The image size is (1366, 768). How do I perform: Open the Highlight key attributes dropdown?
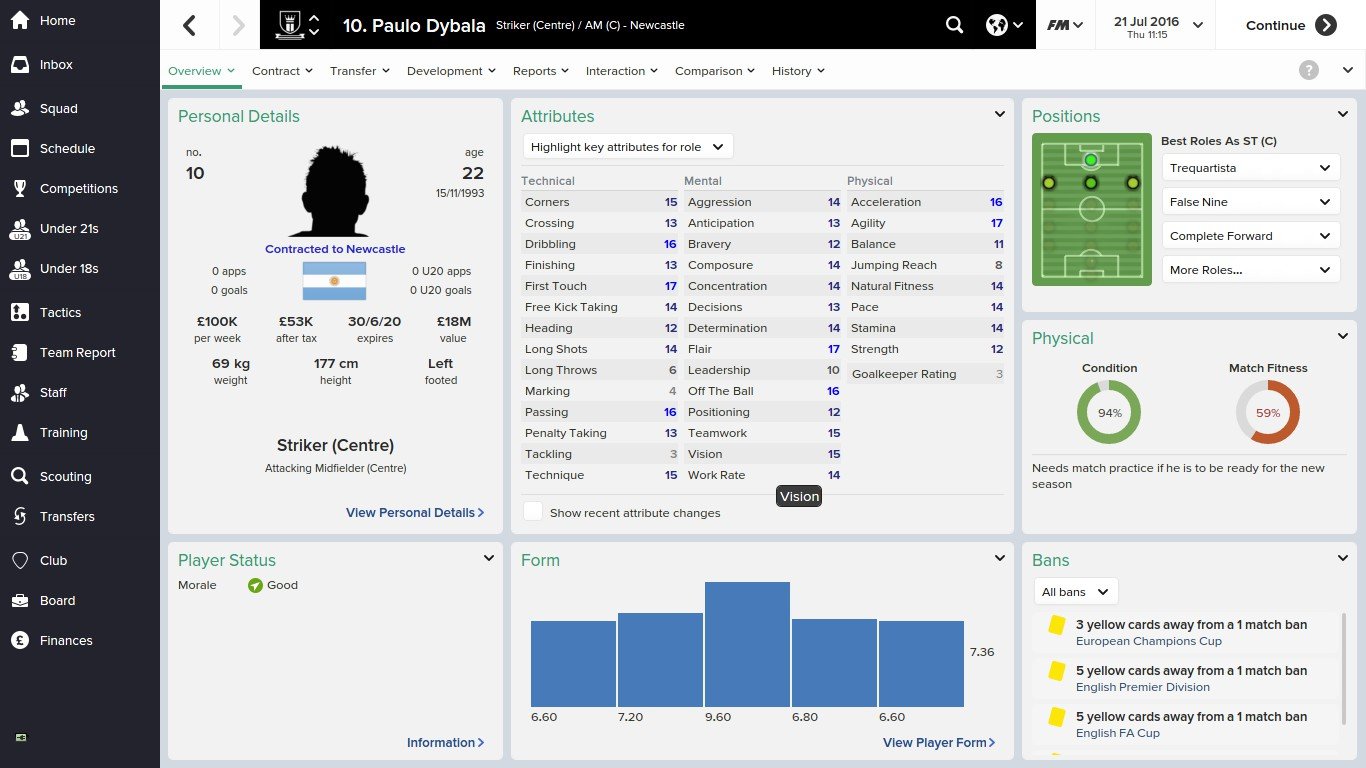coord(628,147)
